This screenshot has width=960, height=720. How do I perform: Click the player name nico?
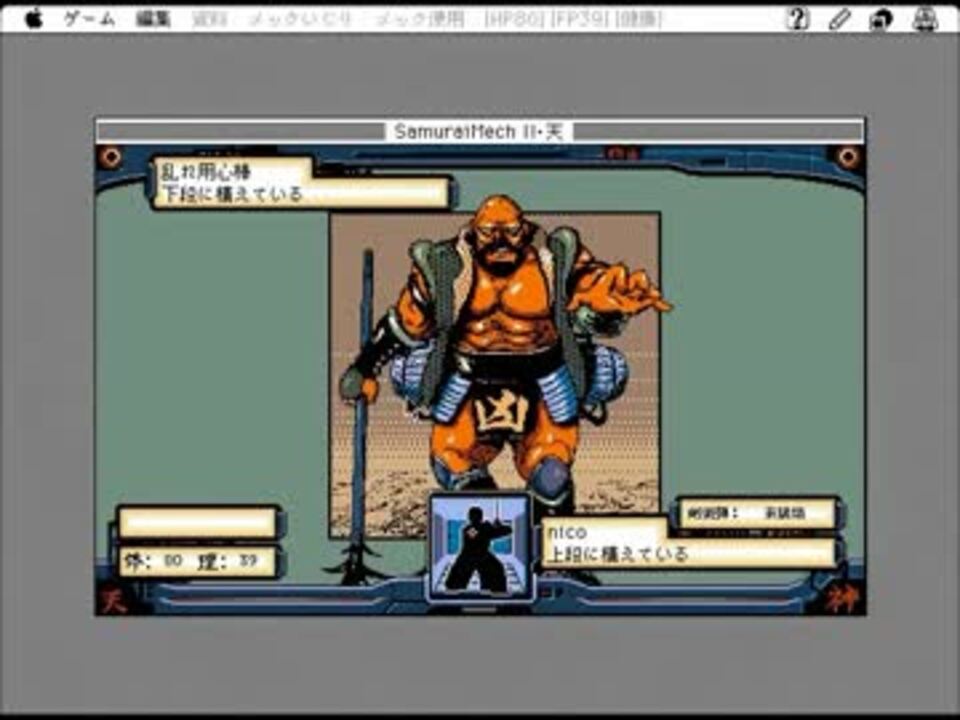[566, 531]
